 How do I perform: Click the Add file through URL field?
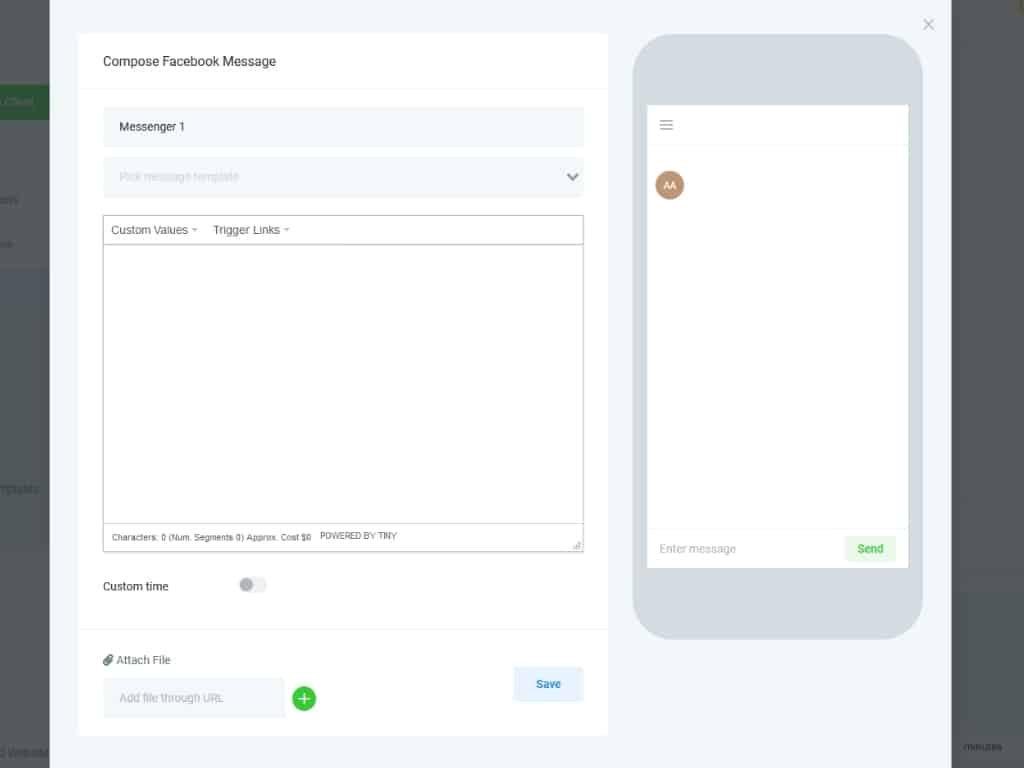194,697
